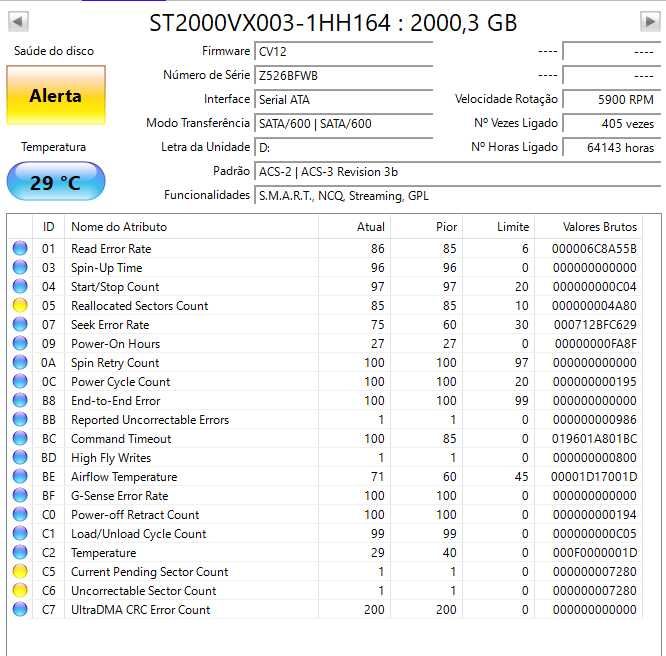666x656 pixels.
Task: Click the Atual column header
Action: tap(355, 226)
